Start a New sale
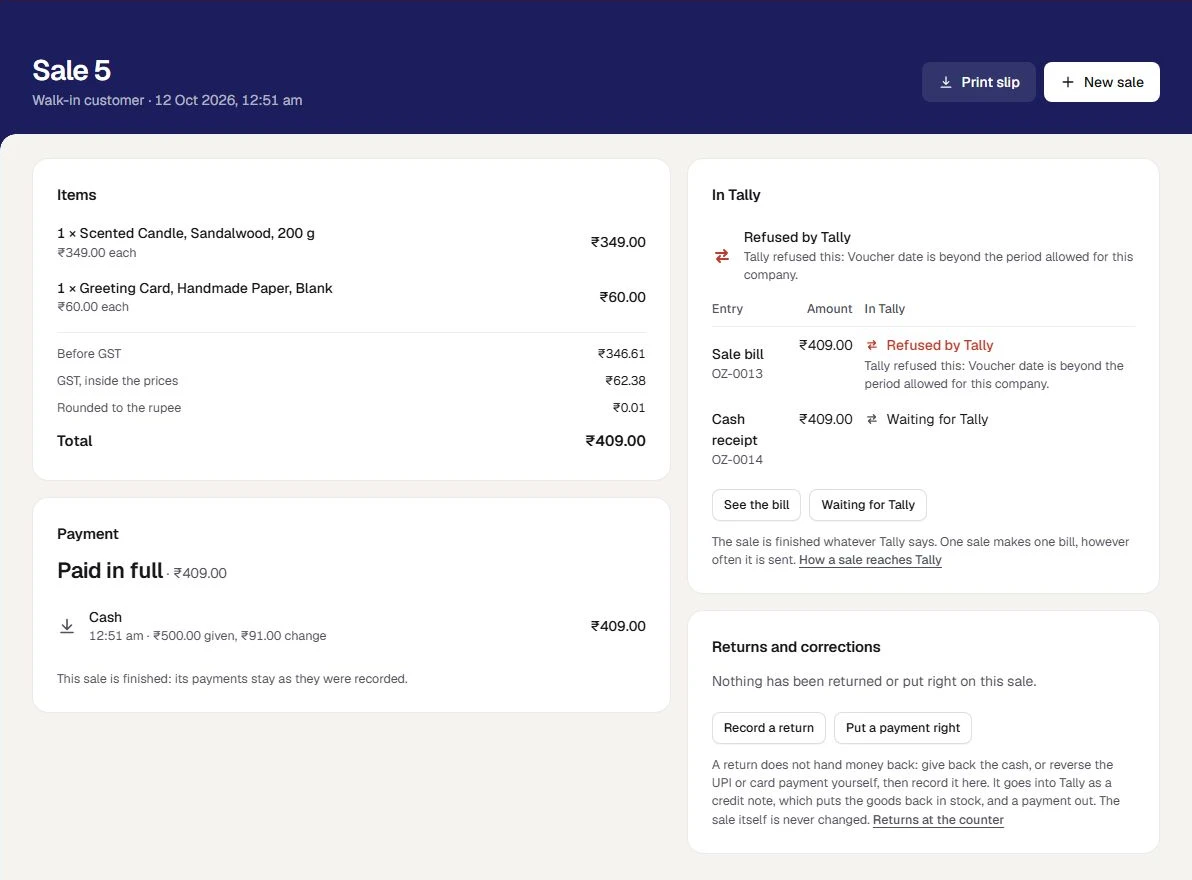Image resolution: width=1192 pixels, height=880 pixels. click(1102, 82)
